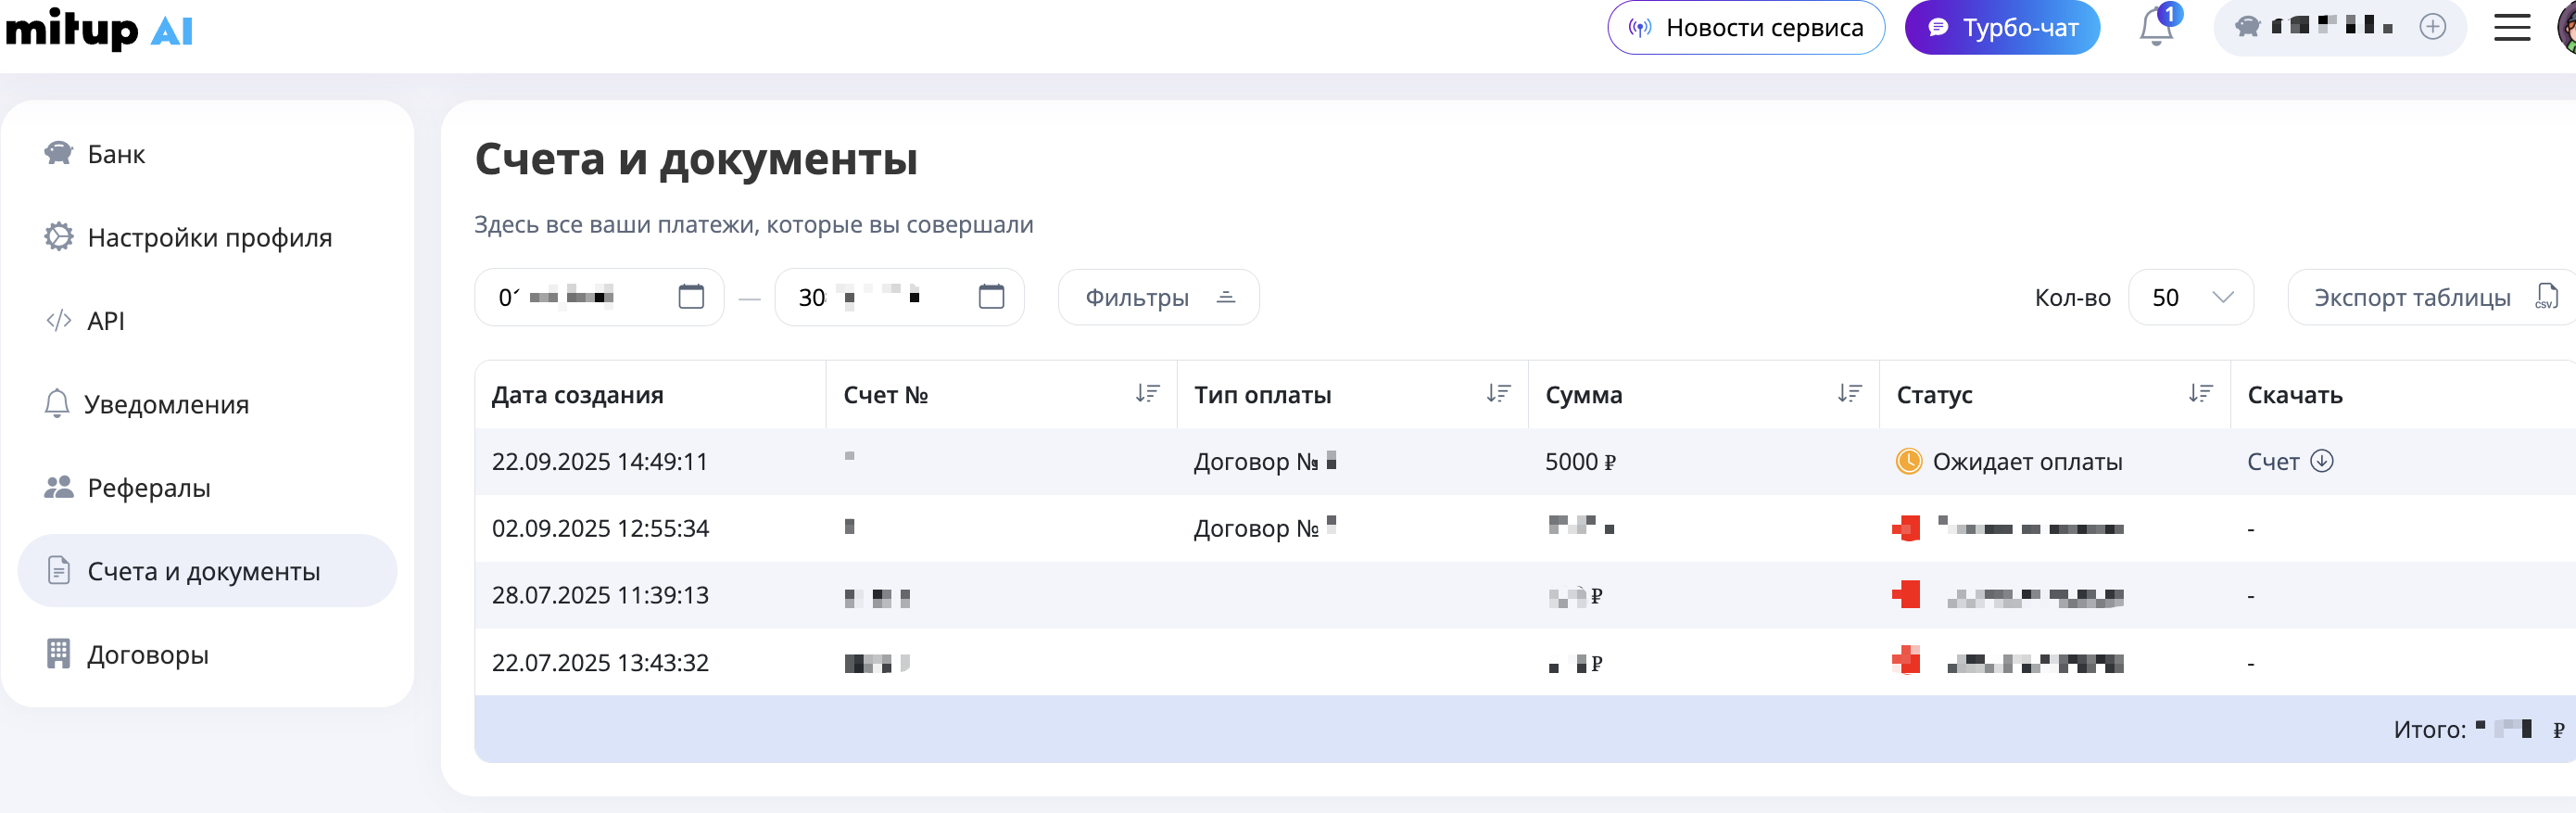
Task: Click the bell icon next to Уведомления
Action: [x=57, y=403]
